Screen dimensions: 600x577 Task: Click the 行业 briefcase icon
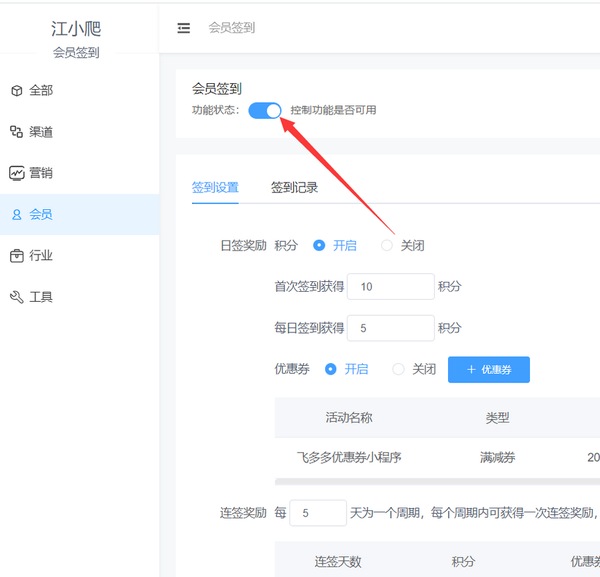16,256
